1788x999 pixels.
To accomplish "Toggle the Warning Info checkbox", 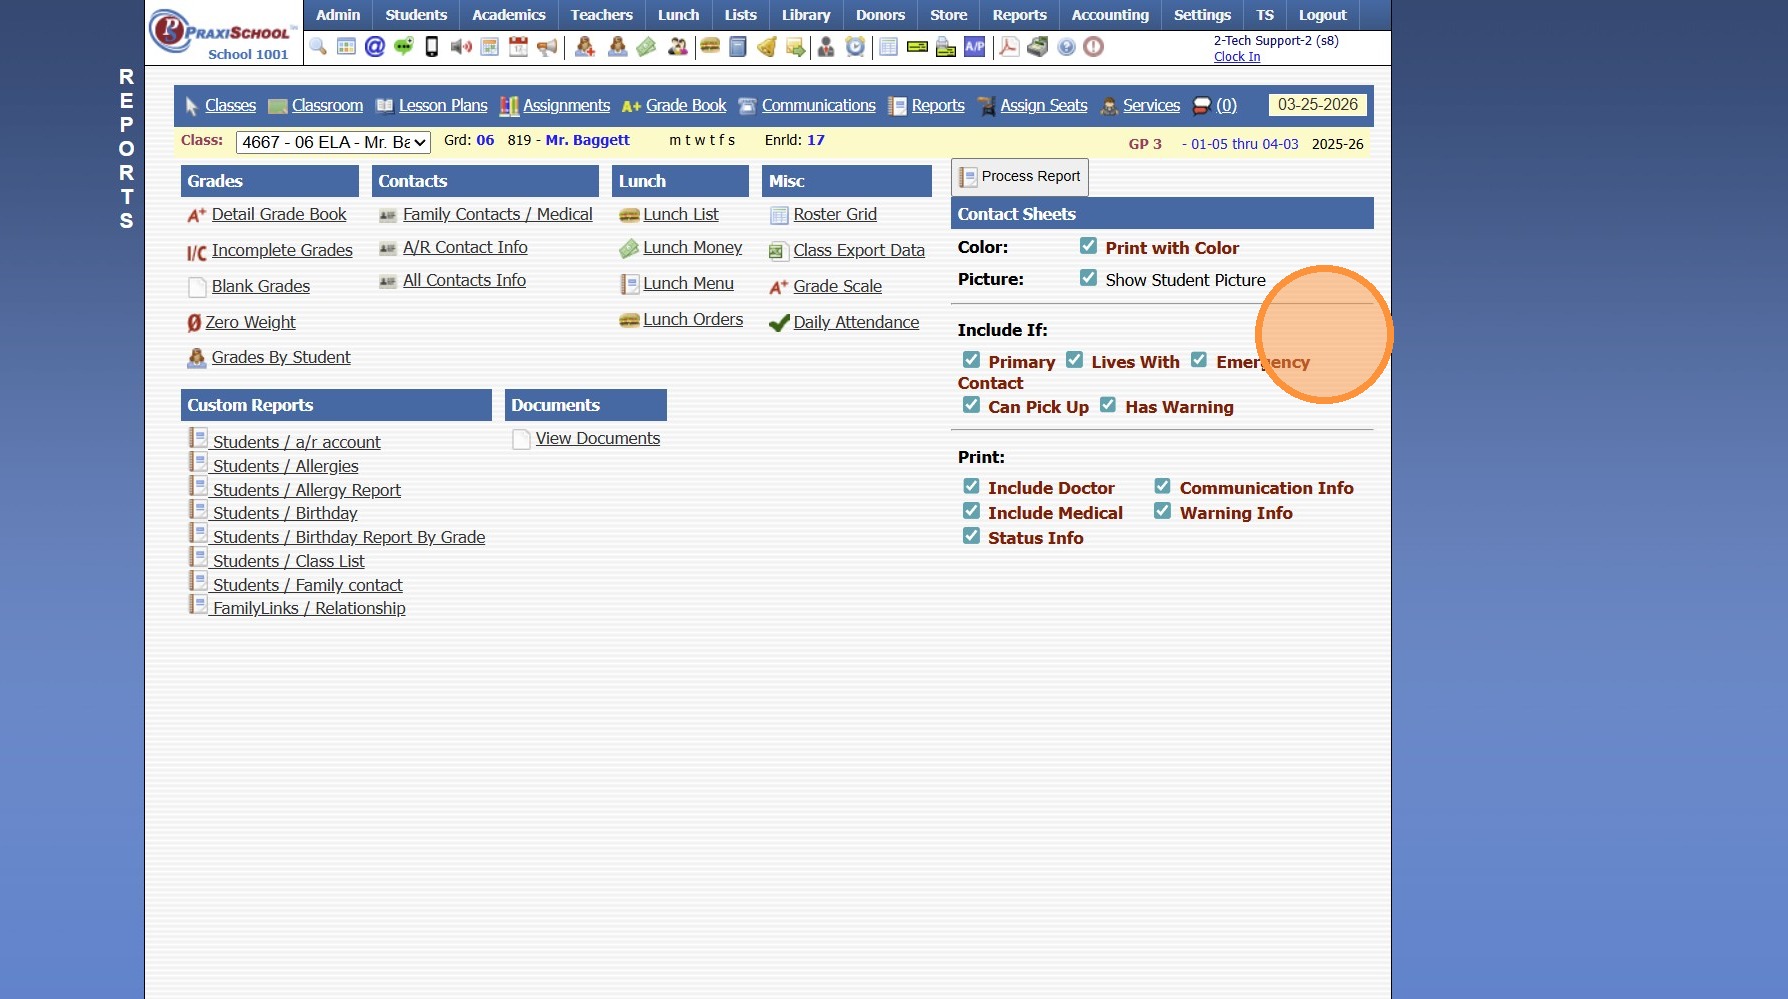I will click(1162, 511).
